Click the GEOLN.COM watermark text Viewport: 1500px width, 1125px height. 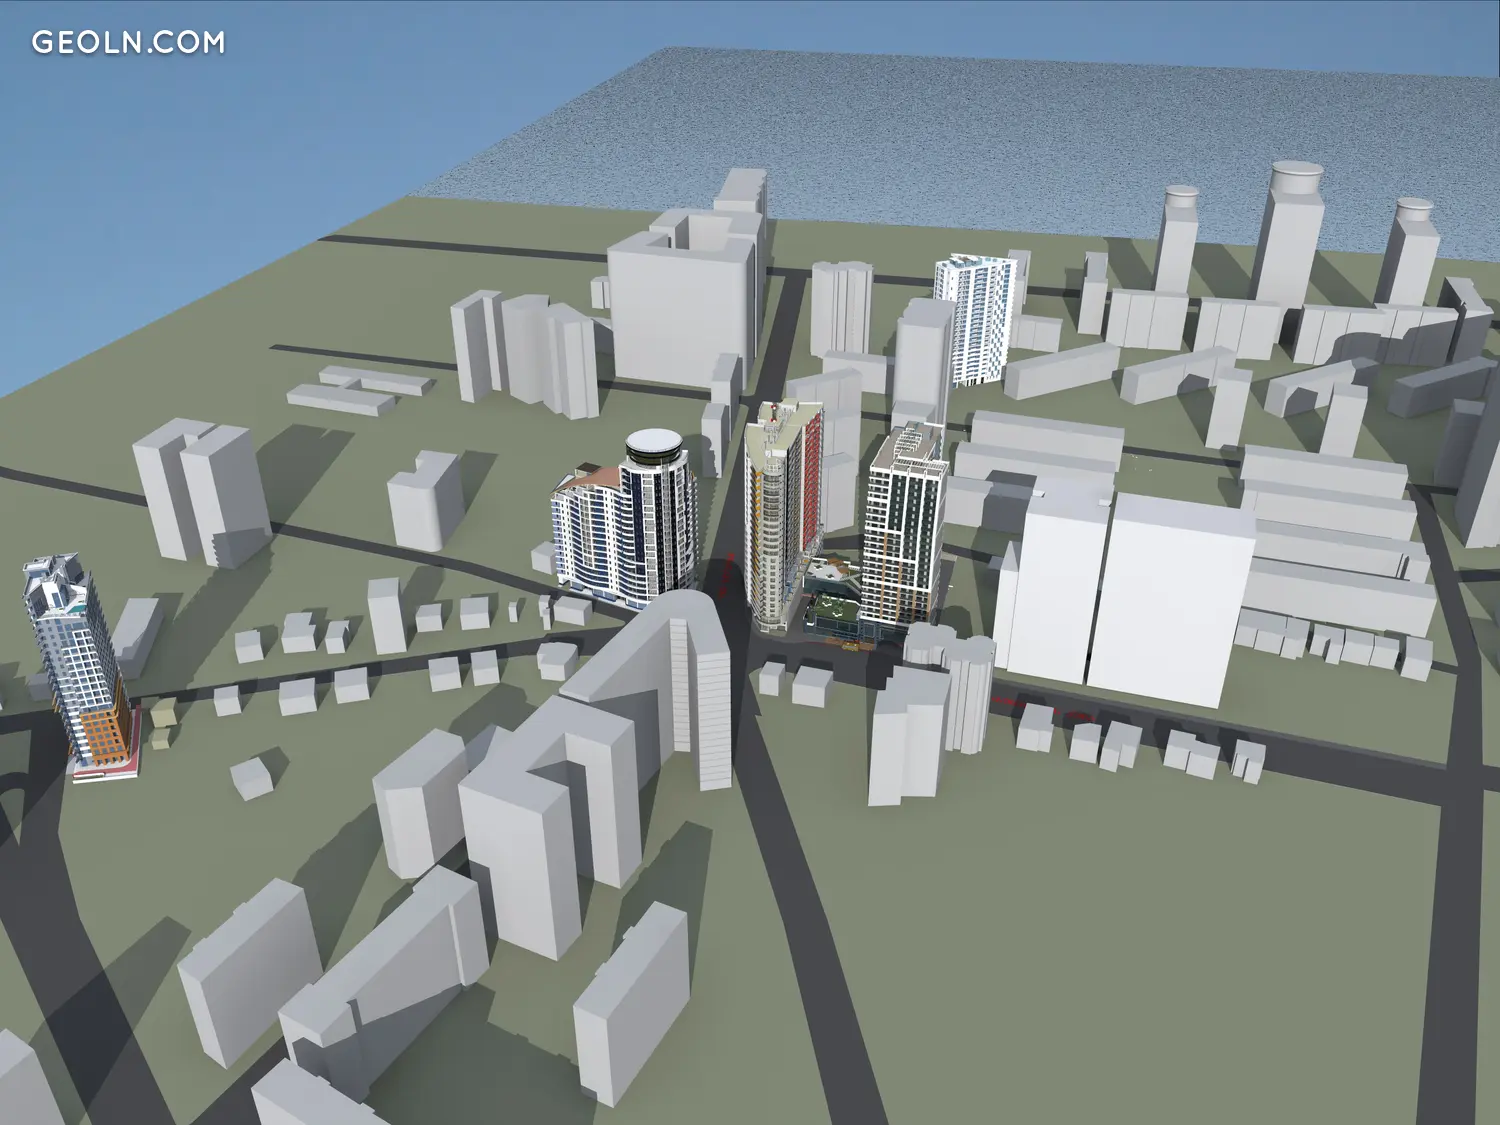(128, 42)
